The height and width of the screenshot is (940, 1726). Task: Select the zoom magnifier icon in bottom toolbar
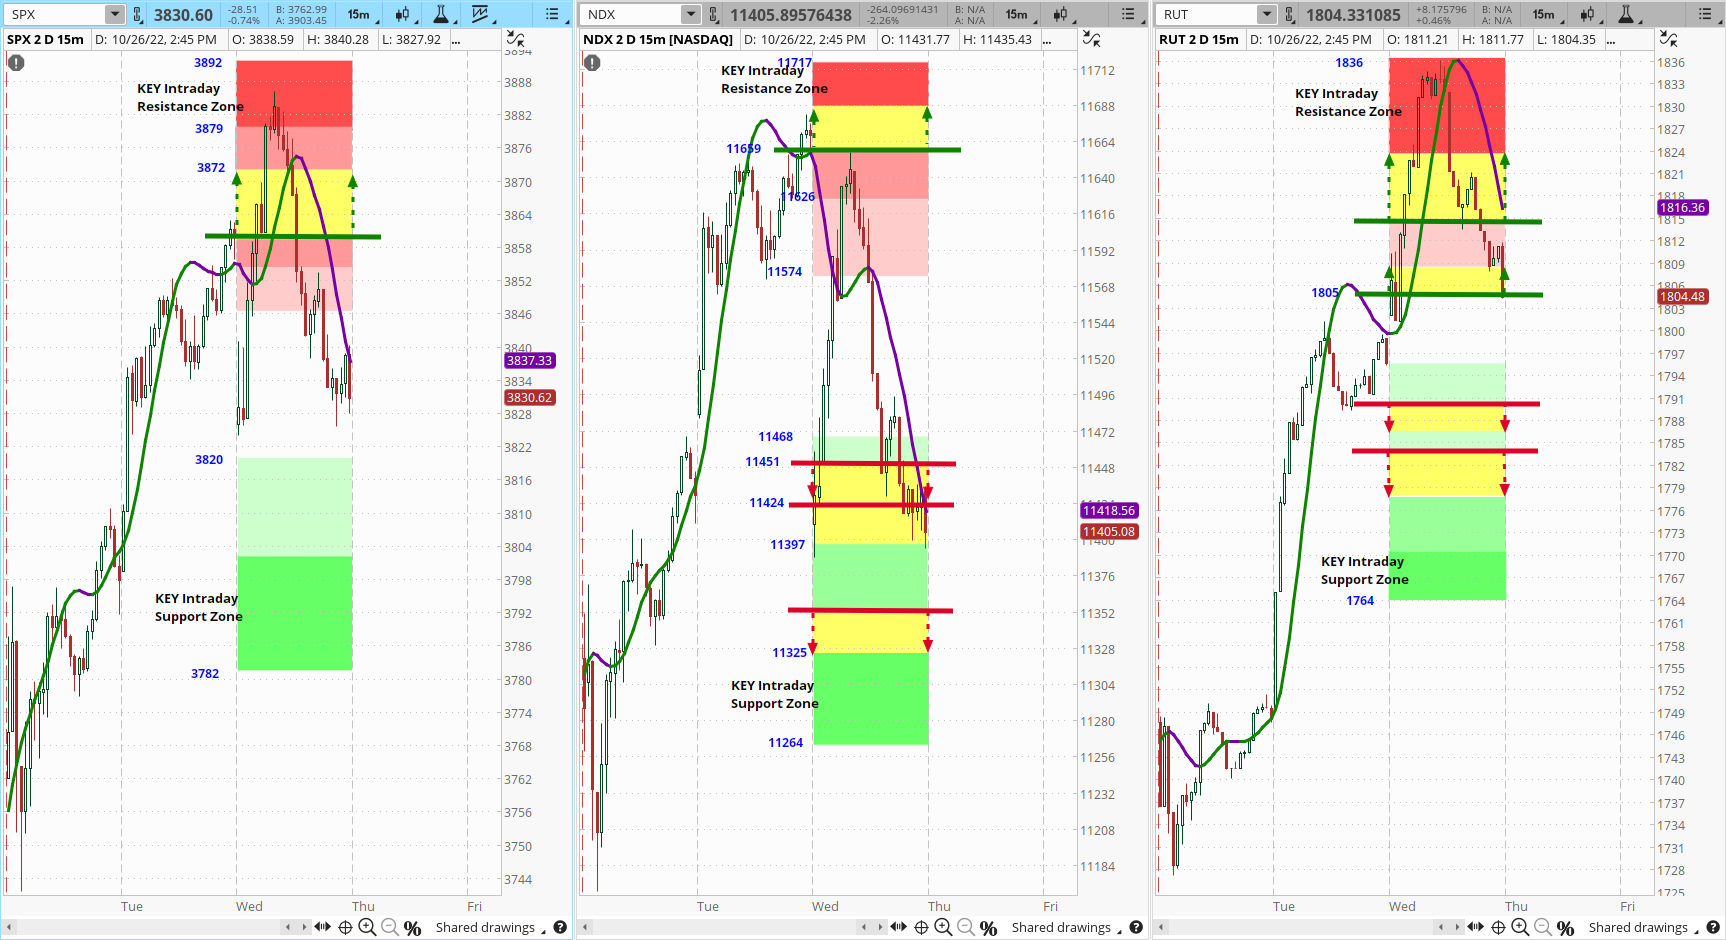(368, 927)
